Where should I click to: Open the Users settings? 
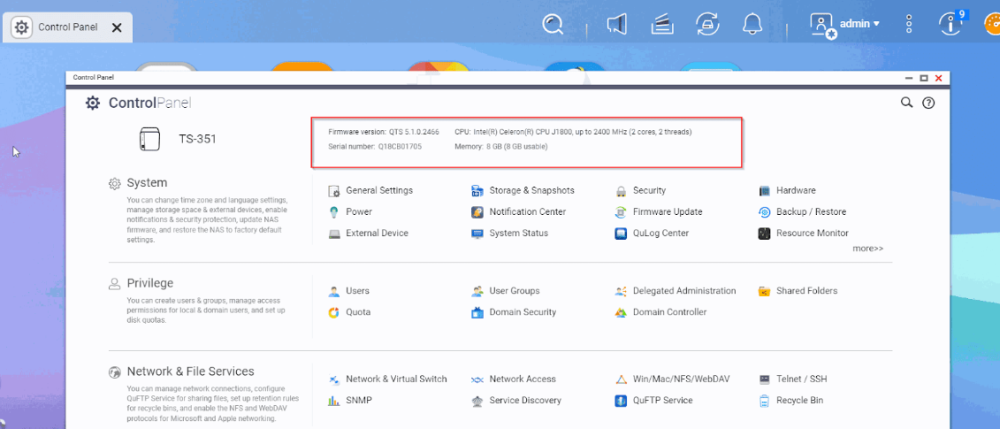point(349,291)
